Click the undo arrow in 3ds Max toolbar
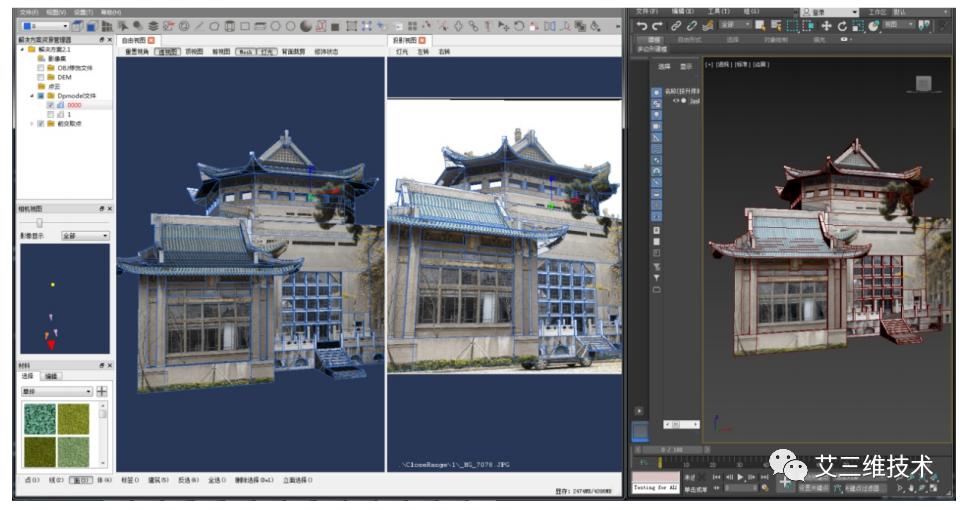Viewport: 966px width, 510px height. 642,26
